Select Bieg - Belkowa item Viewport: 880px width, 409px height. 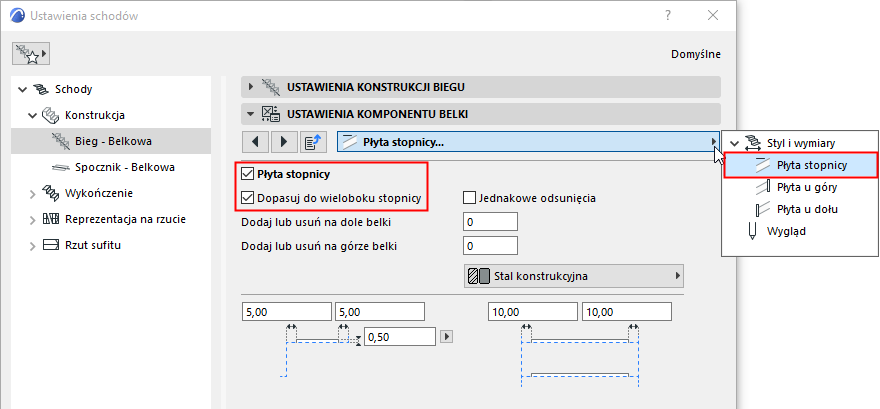(113, 141)
